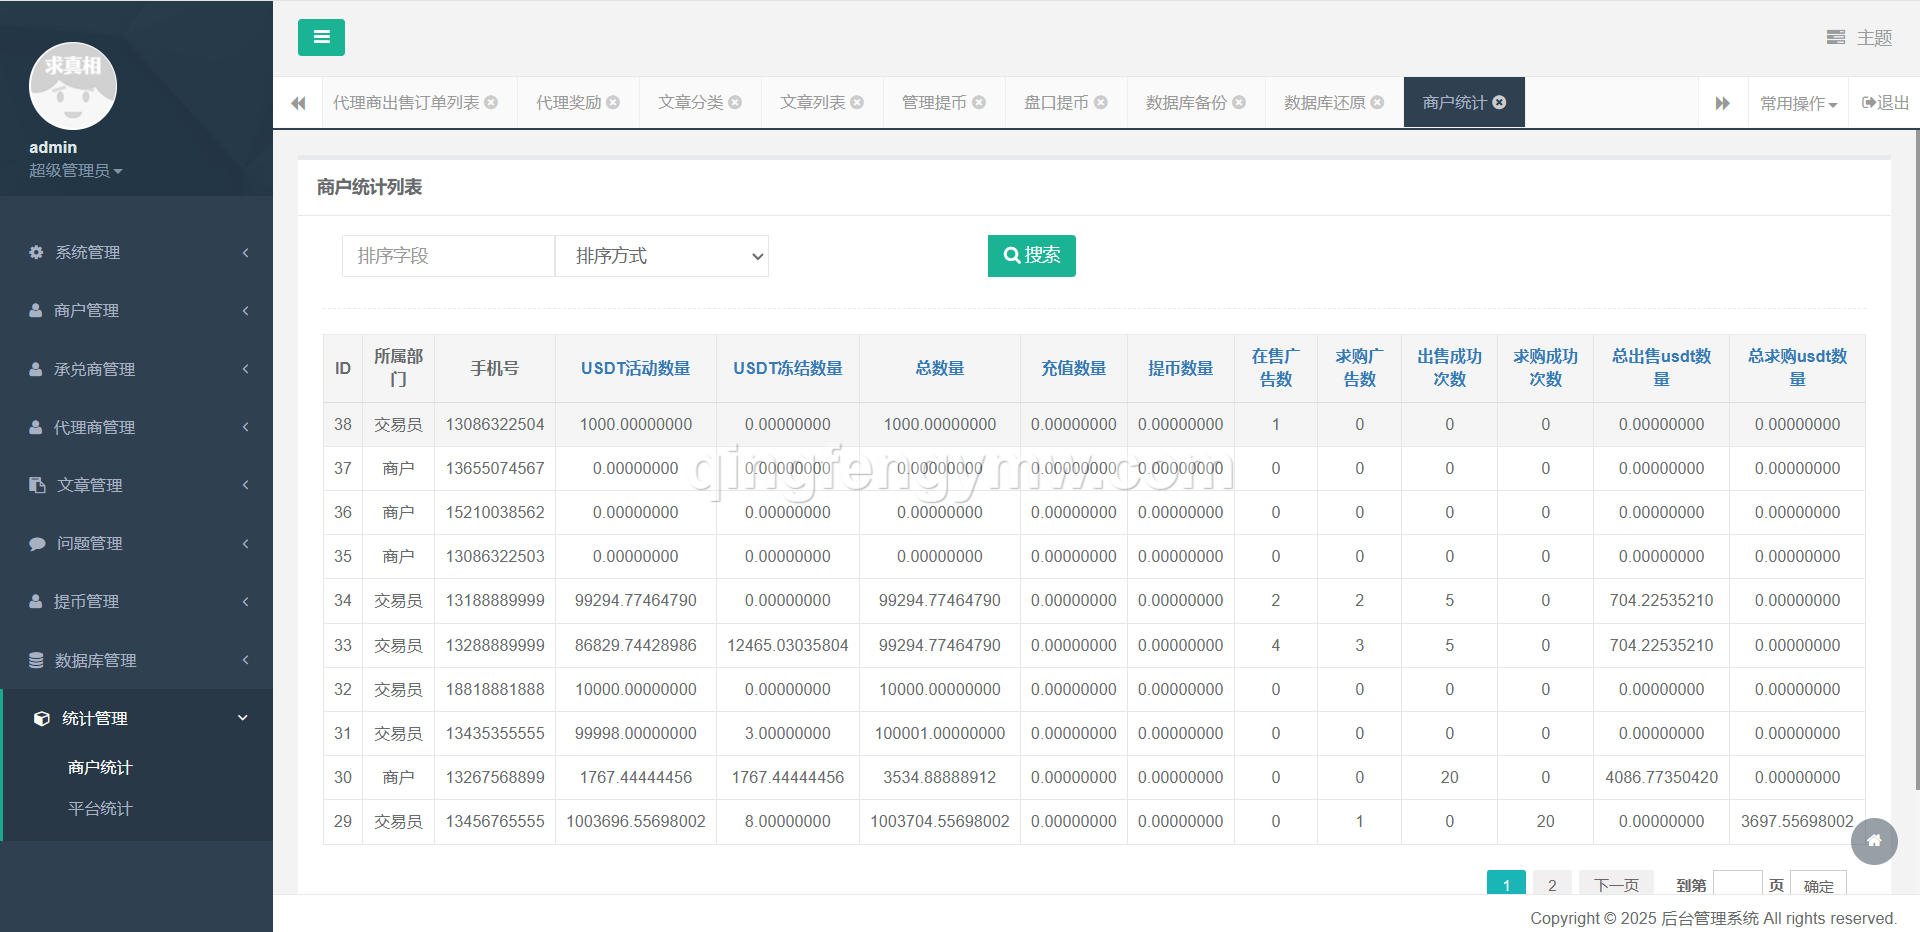
Task: Toggle sidebar with green hamburger button
Action: 321,37
